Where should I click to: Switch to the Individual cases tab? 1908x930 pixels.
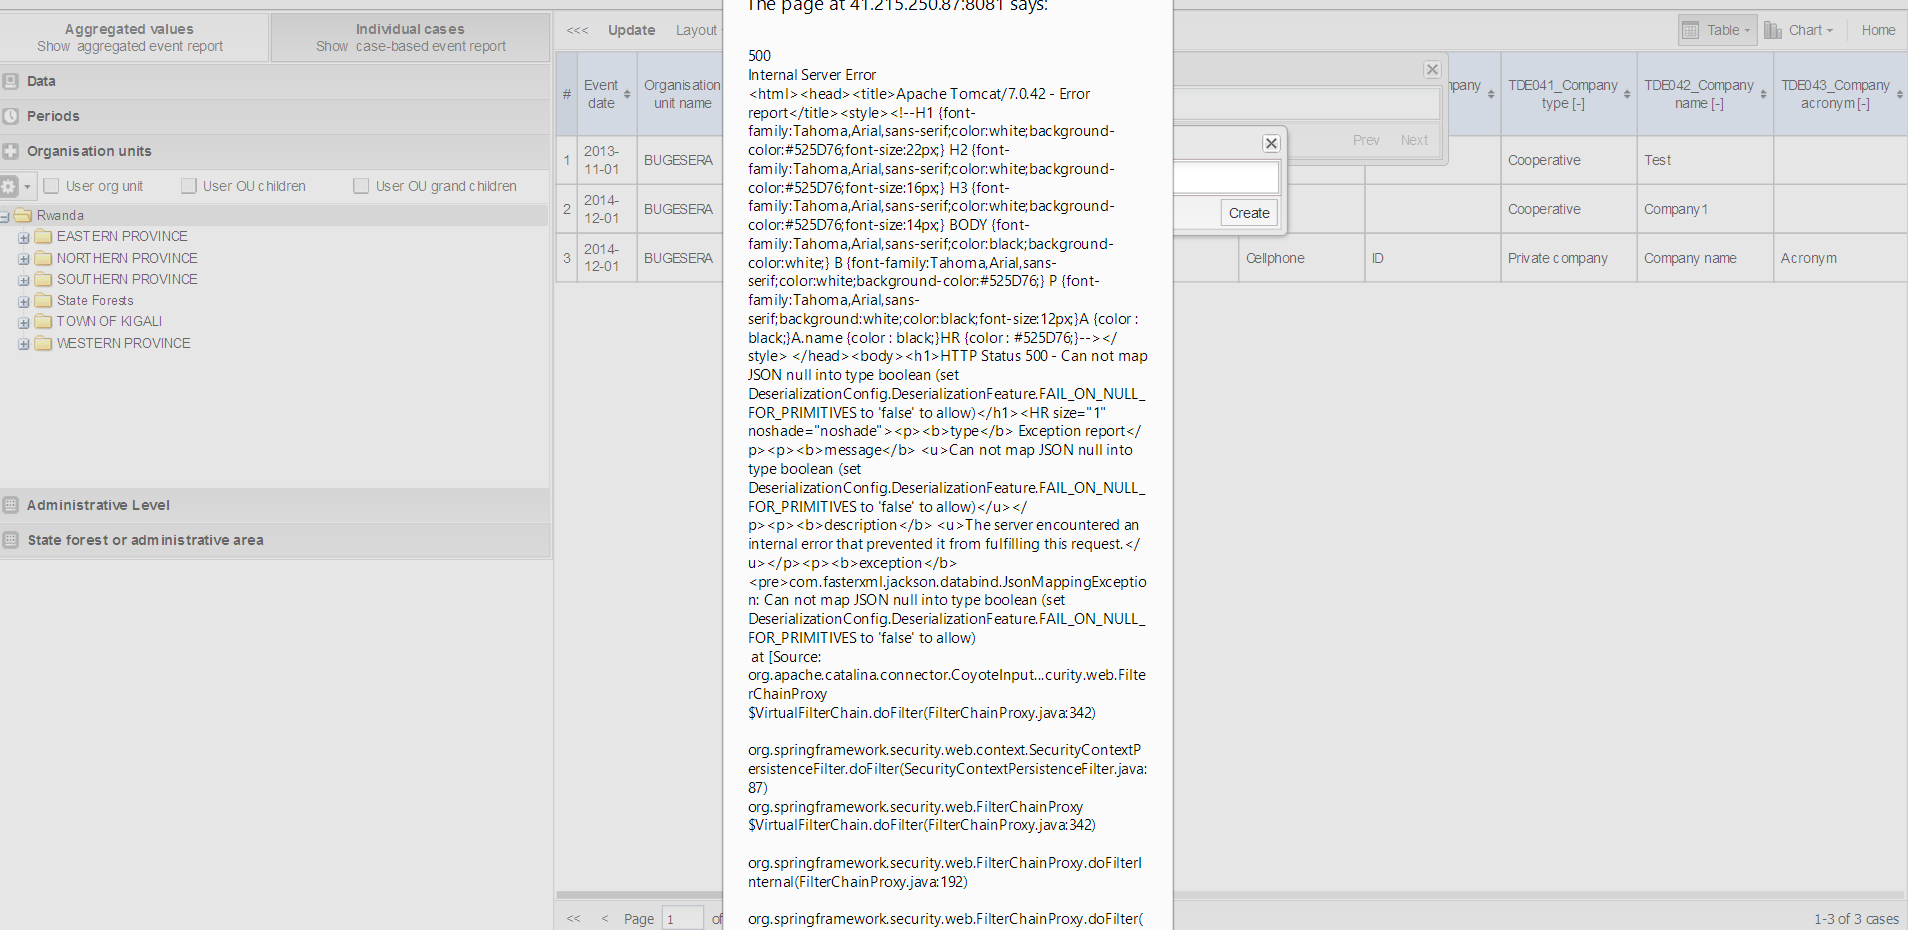[410, 37]
